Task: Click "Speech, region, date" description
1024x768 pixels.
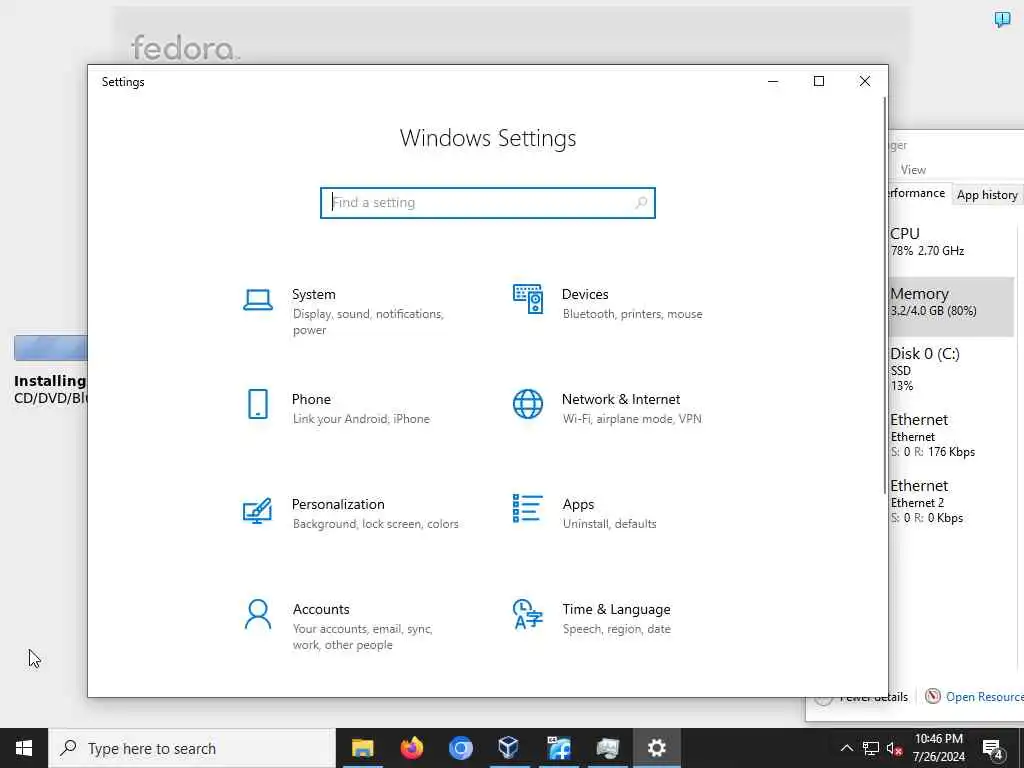Action: coord(616,629)
